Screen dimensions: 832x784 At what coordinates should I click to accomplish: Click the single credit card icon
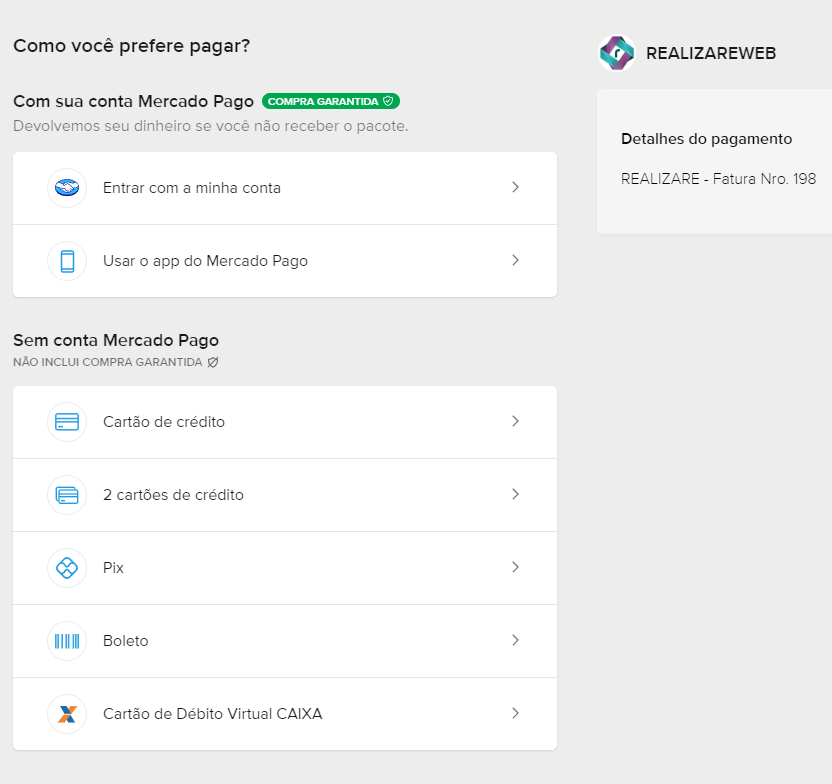coord(67,422)
